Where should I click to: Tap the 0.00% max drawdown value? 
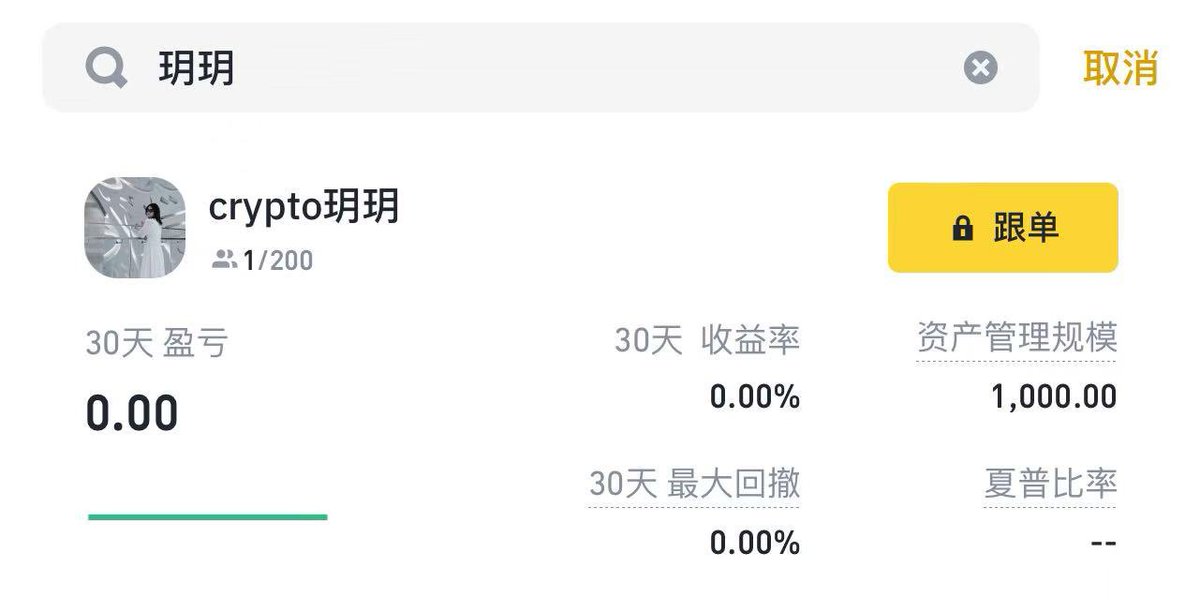pos(755,543)
